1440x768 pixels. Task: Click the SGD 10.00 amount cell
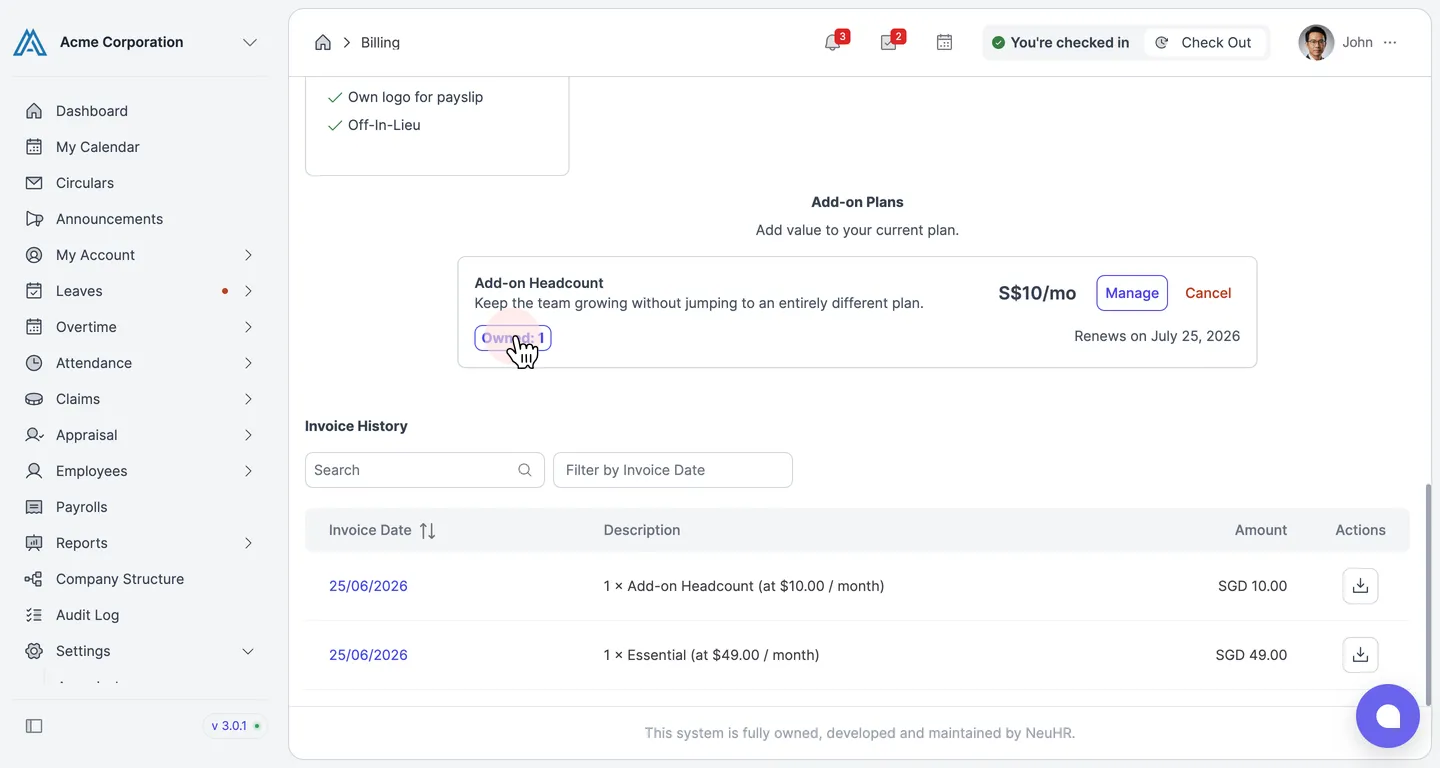tap(1252, 586)
